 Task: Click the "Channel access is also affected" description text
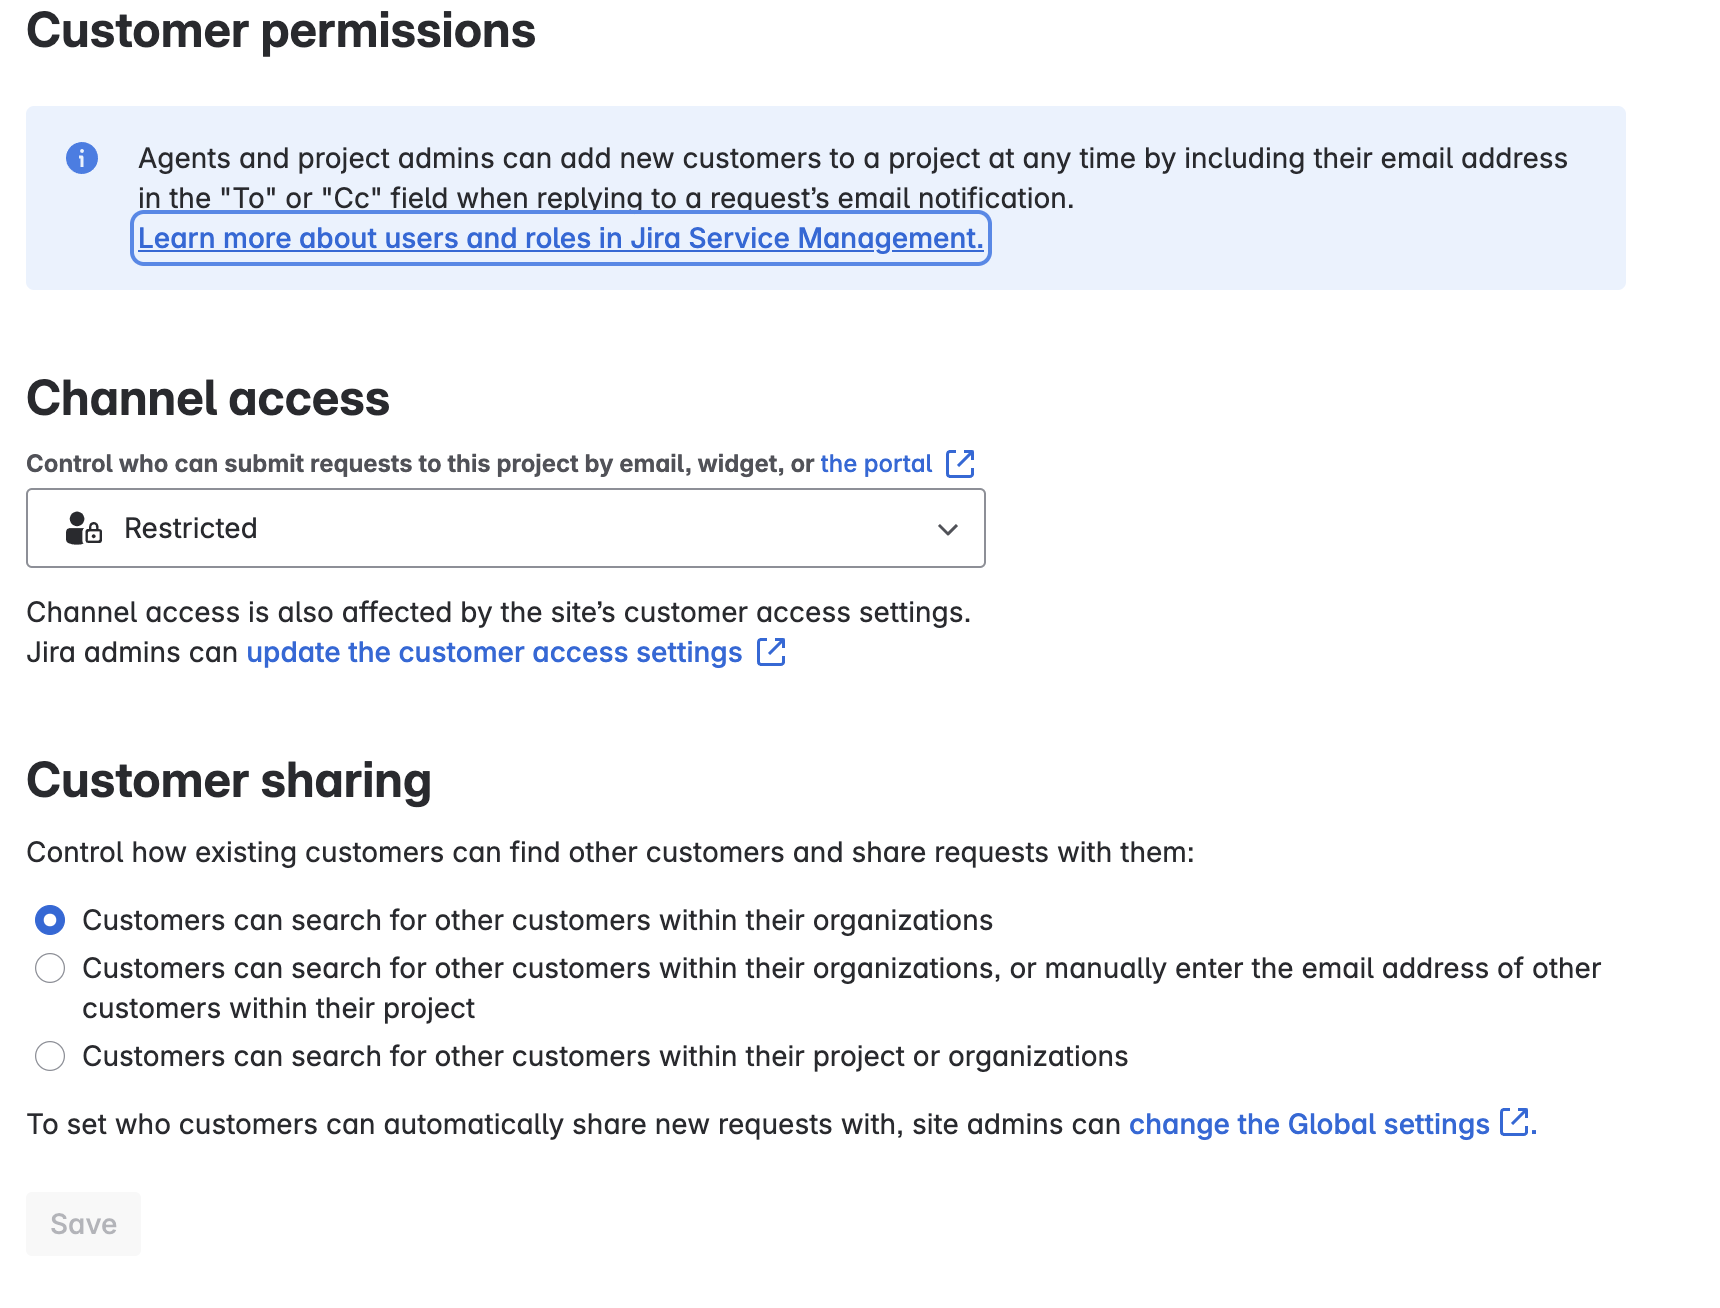coord(499,612)
